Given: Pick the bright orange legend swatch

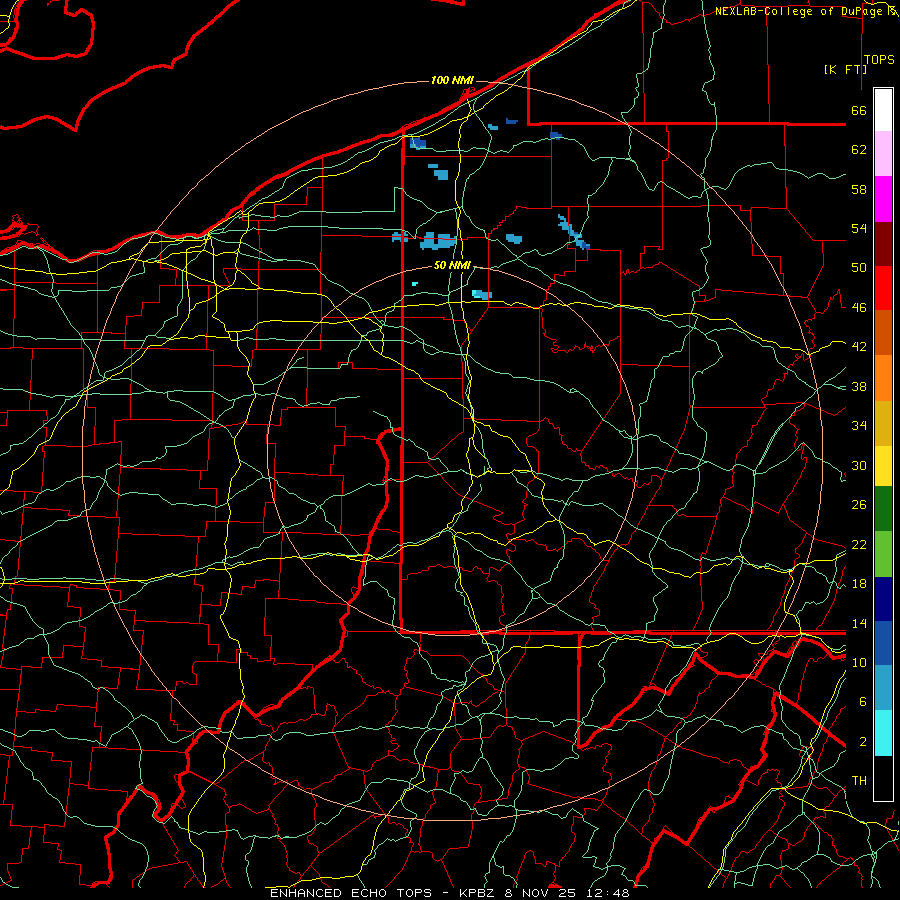Looking at the screenshot, I should point(883,378).
